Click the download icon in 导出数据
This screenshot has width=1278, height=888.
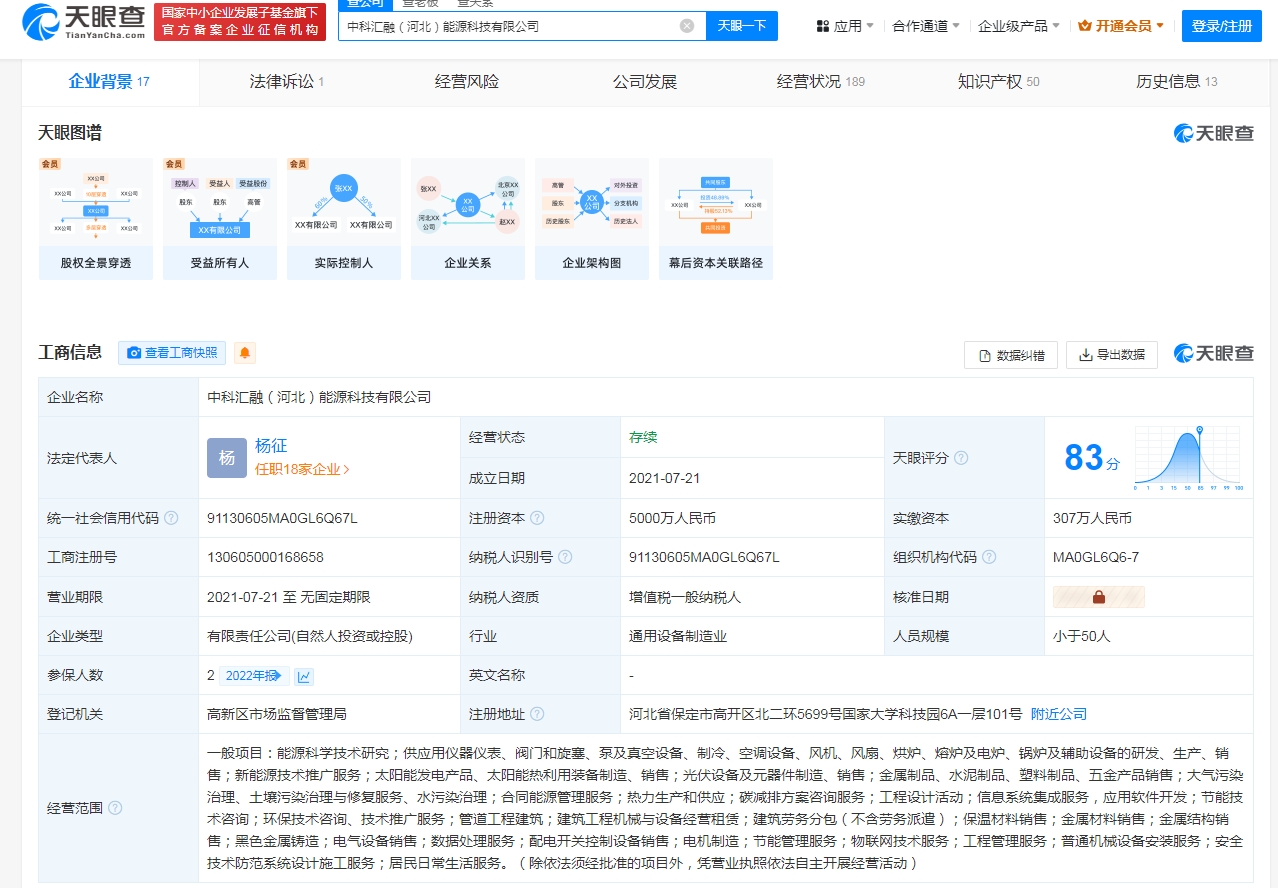(1086, 355)
